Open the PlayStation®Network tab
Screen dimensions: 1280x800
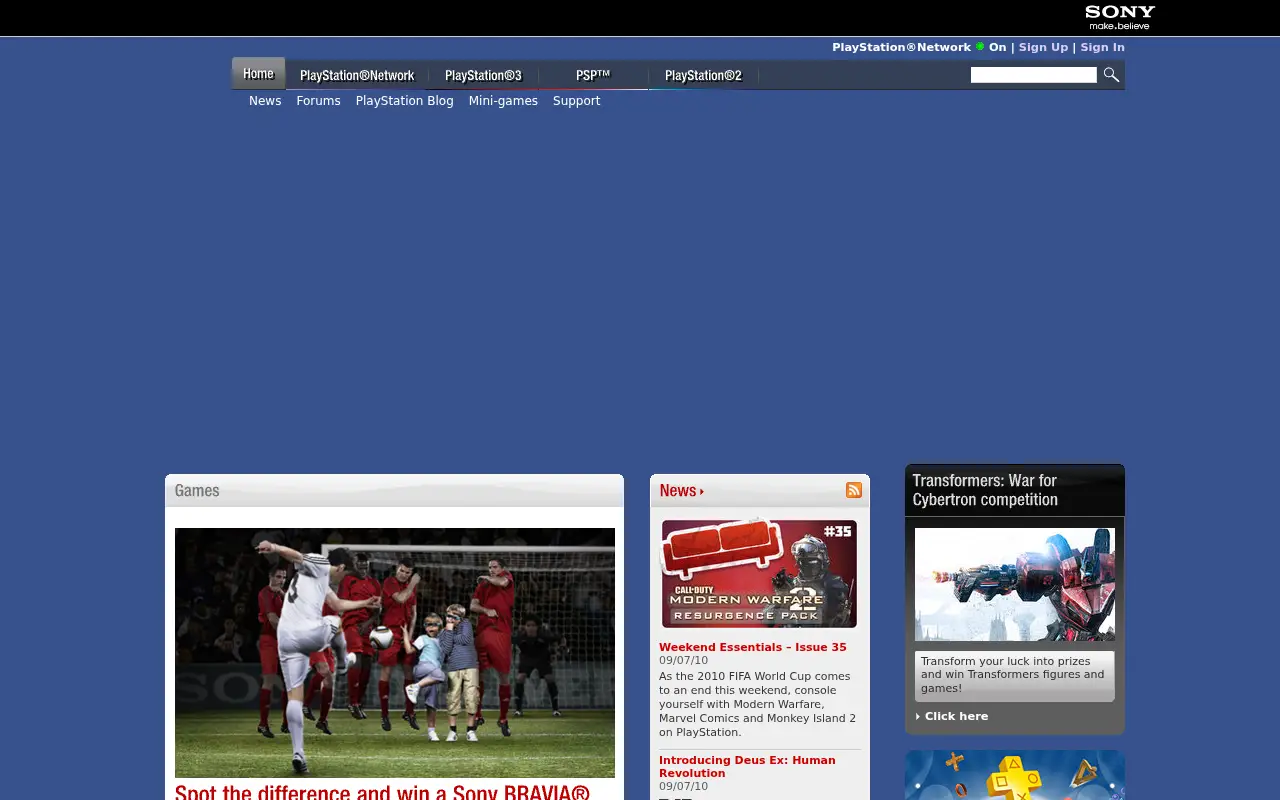[x=357, y=75]
